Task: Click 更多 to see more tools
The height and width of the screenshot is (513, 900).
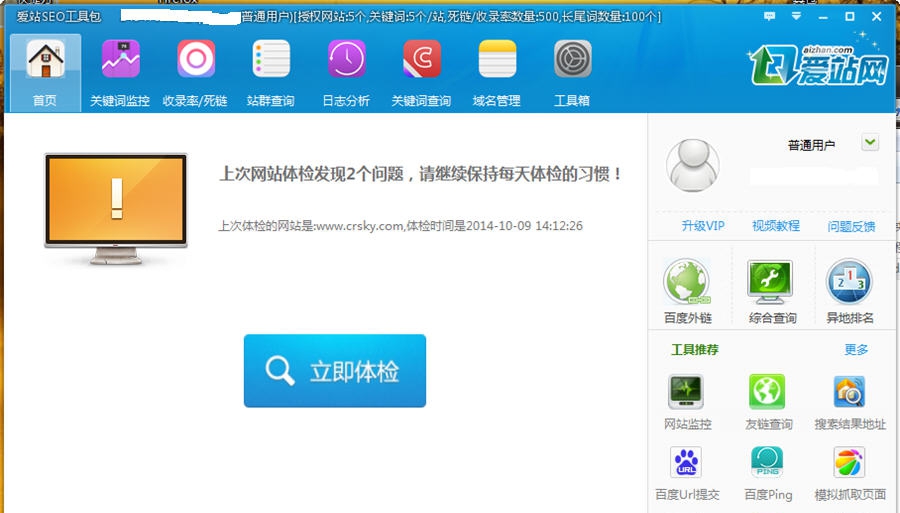Action: click(856, 349)
